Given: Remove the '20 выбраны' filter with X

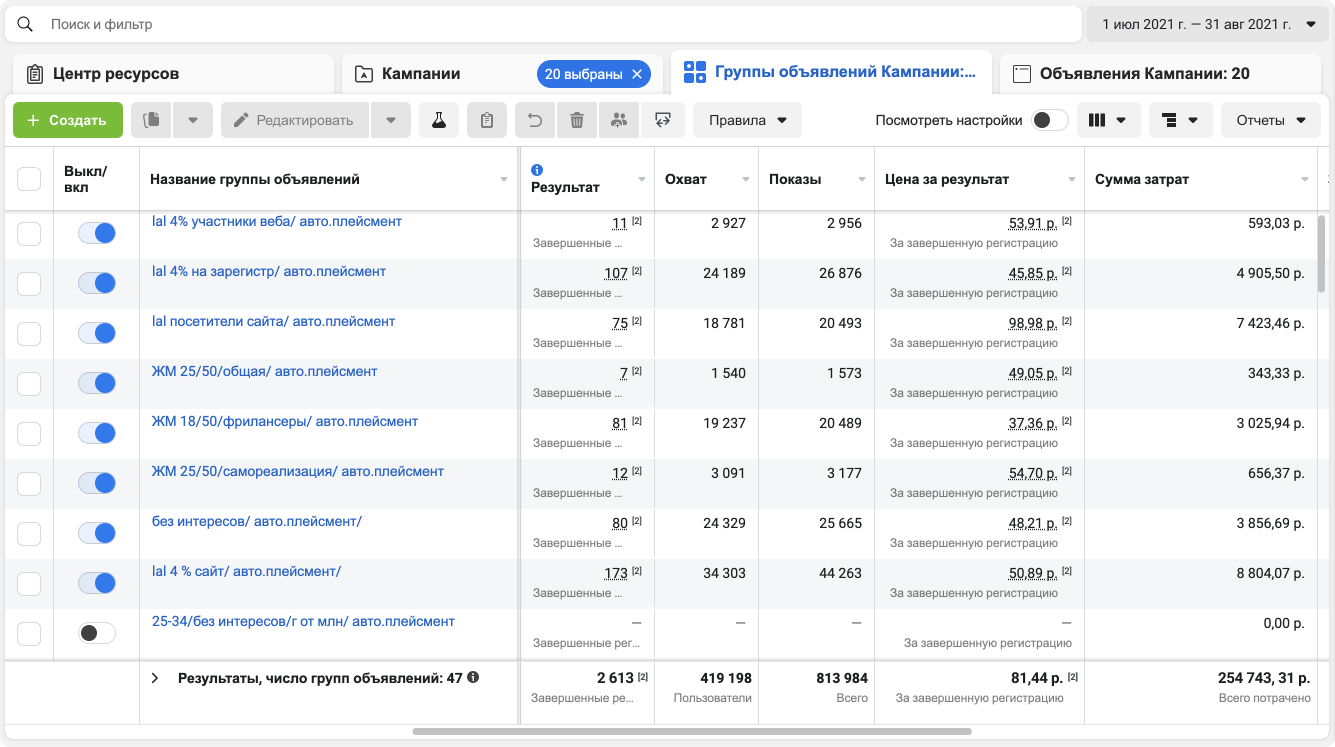Looking at the screenshot, I should [637, 74].
